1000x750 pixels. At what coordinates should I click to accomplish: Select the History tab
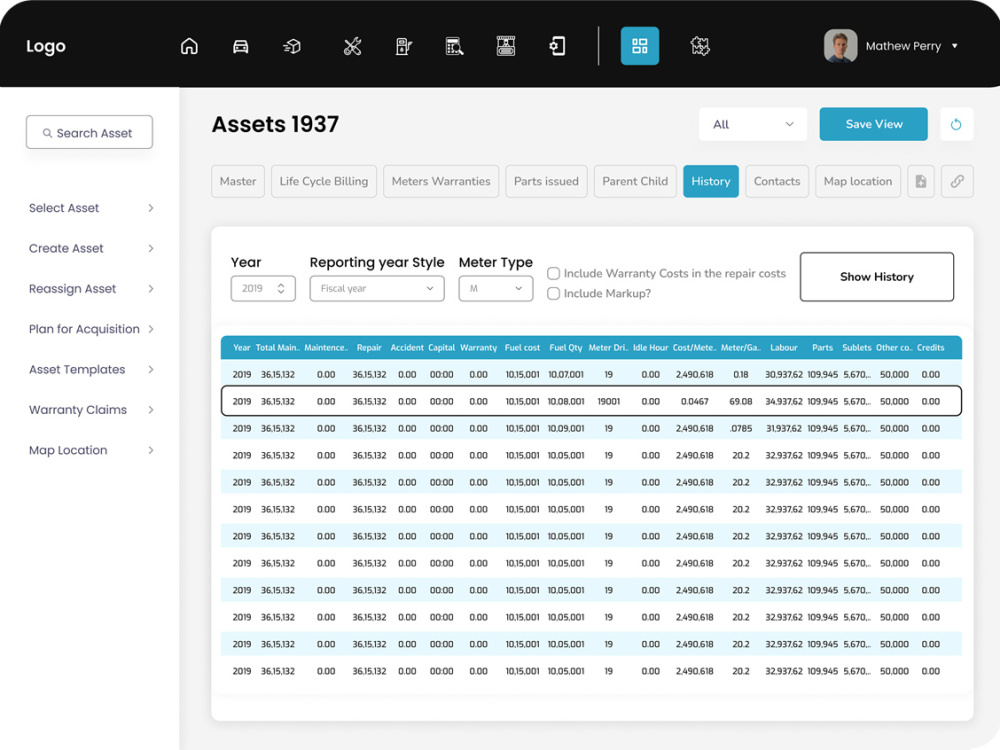[711, 181]
